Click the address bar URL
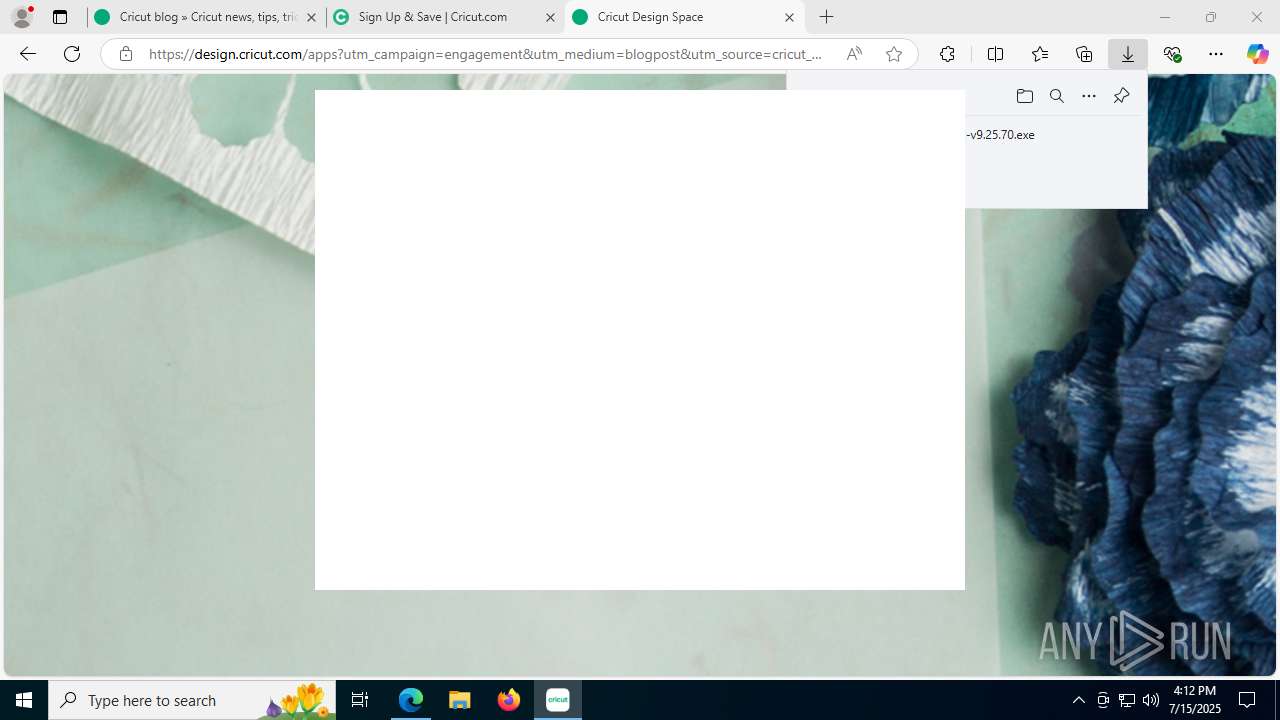The image size is (1280, 720). coord(485,54)
